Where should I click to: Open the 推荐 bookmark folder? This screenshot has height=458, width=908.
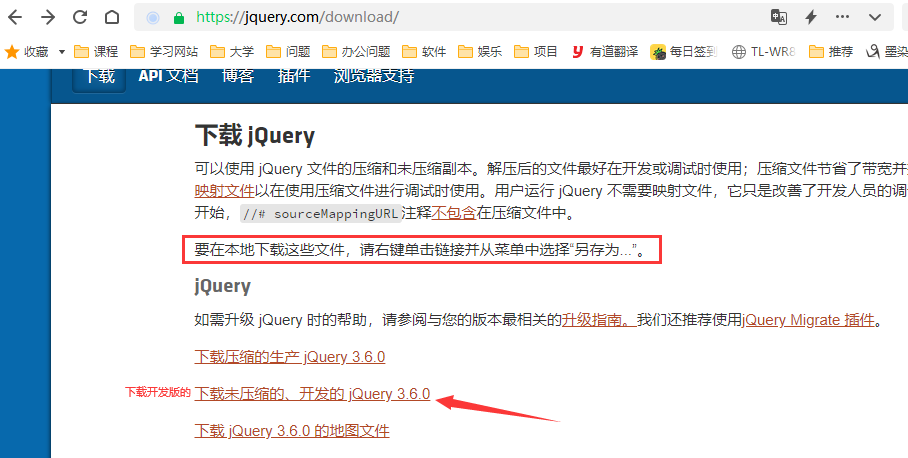coord(831,52)
